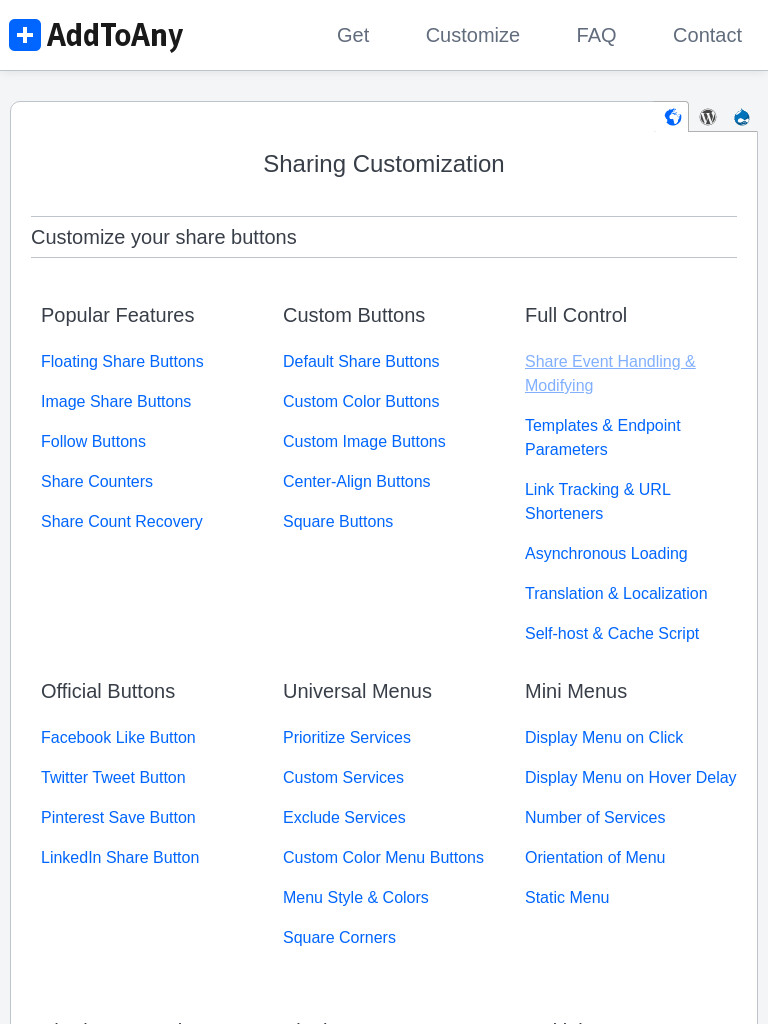Click the Popular Features heading
The height and width of the screenshot is (1024, 768).
point(118,315)
